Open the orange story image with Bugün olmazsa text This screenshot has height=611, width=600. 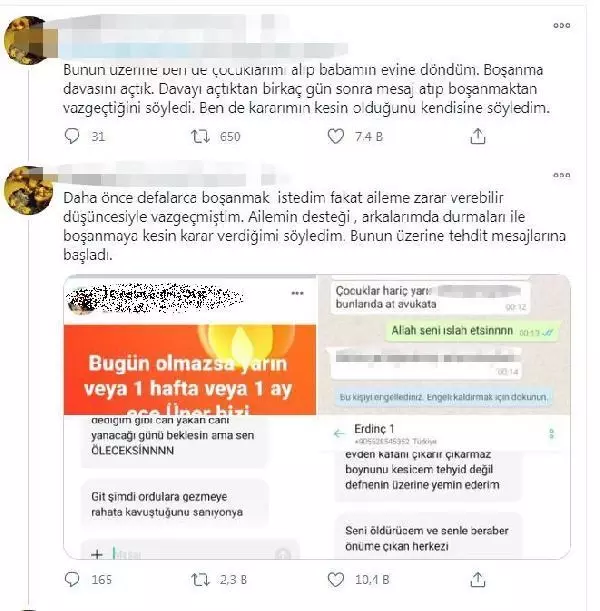190,369
